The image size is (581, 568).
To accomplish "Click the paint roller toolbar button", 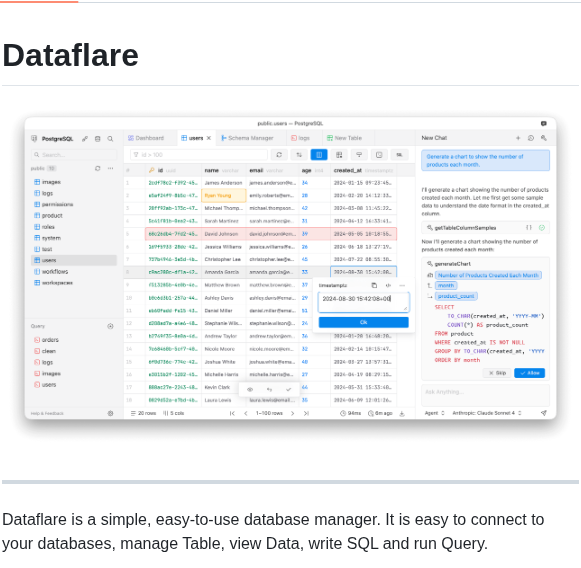I will click(359, 155).
